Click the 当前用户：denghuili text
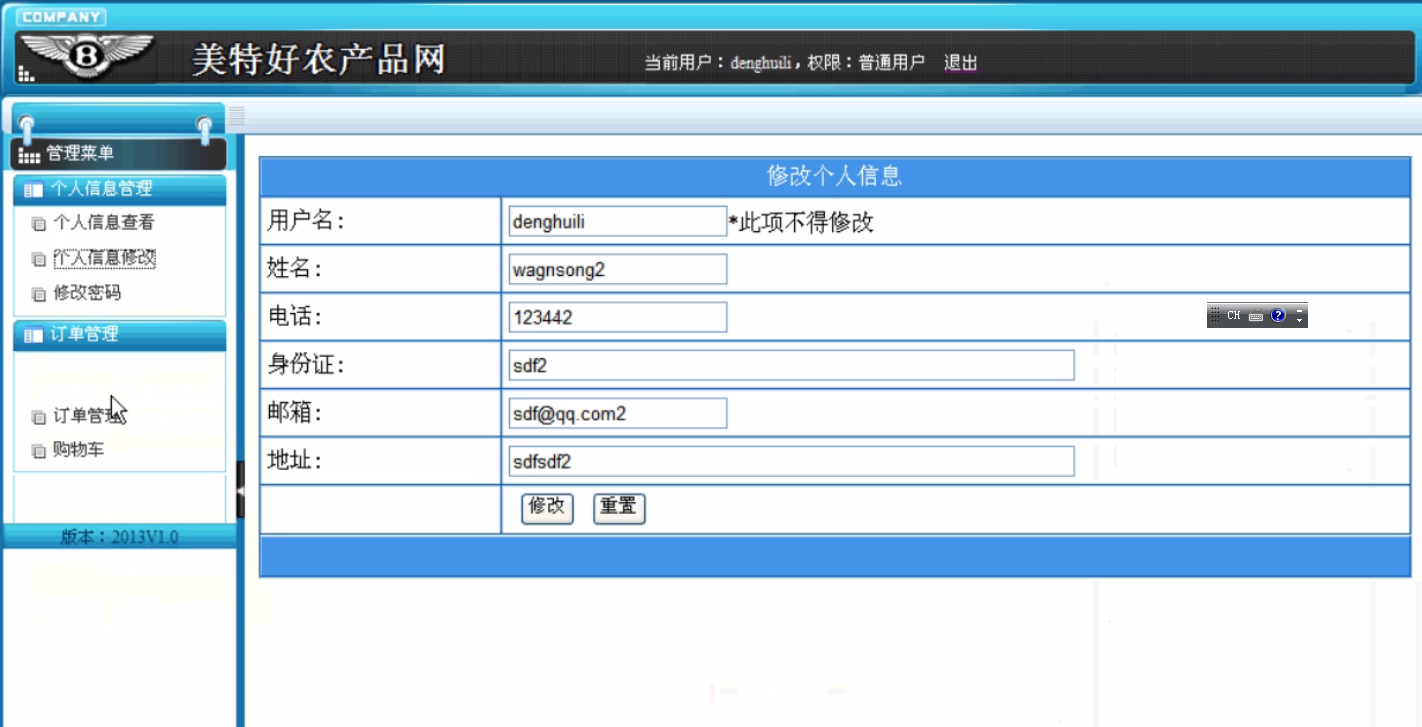The image size is (1422, 727). pos(718,63)
